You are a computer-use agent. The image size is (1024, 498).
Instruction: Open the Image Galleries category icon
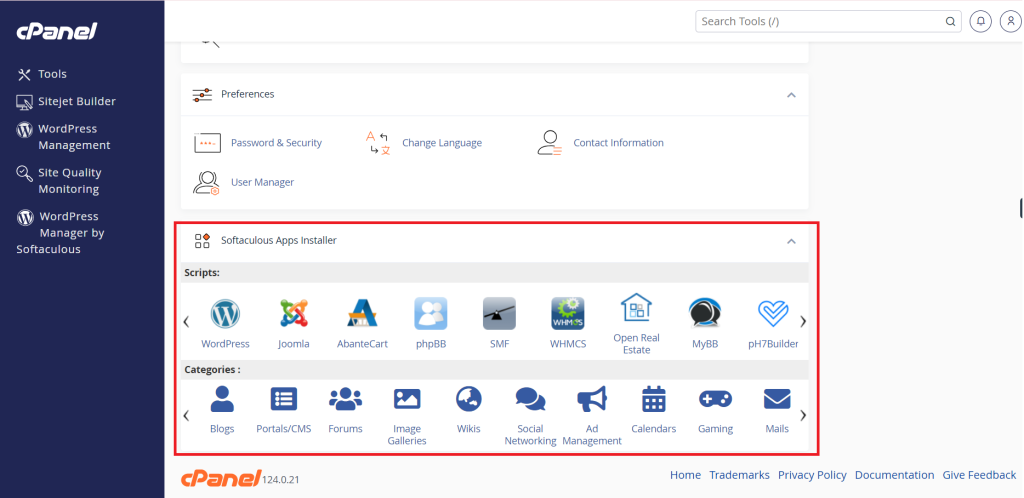tap(407, 399)
